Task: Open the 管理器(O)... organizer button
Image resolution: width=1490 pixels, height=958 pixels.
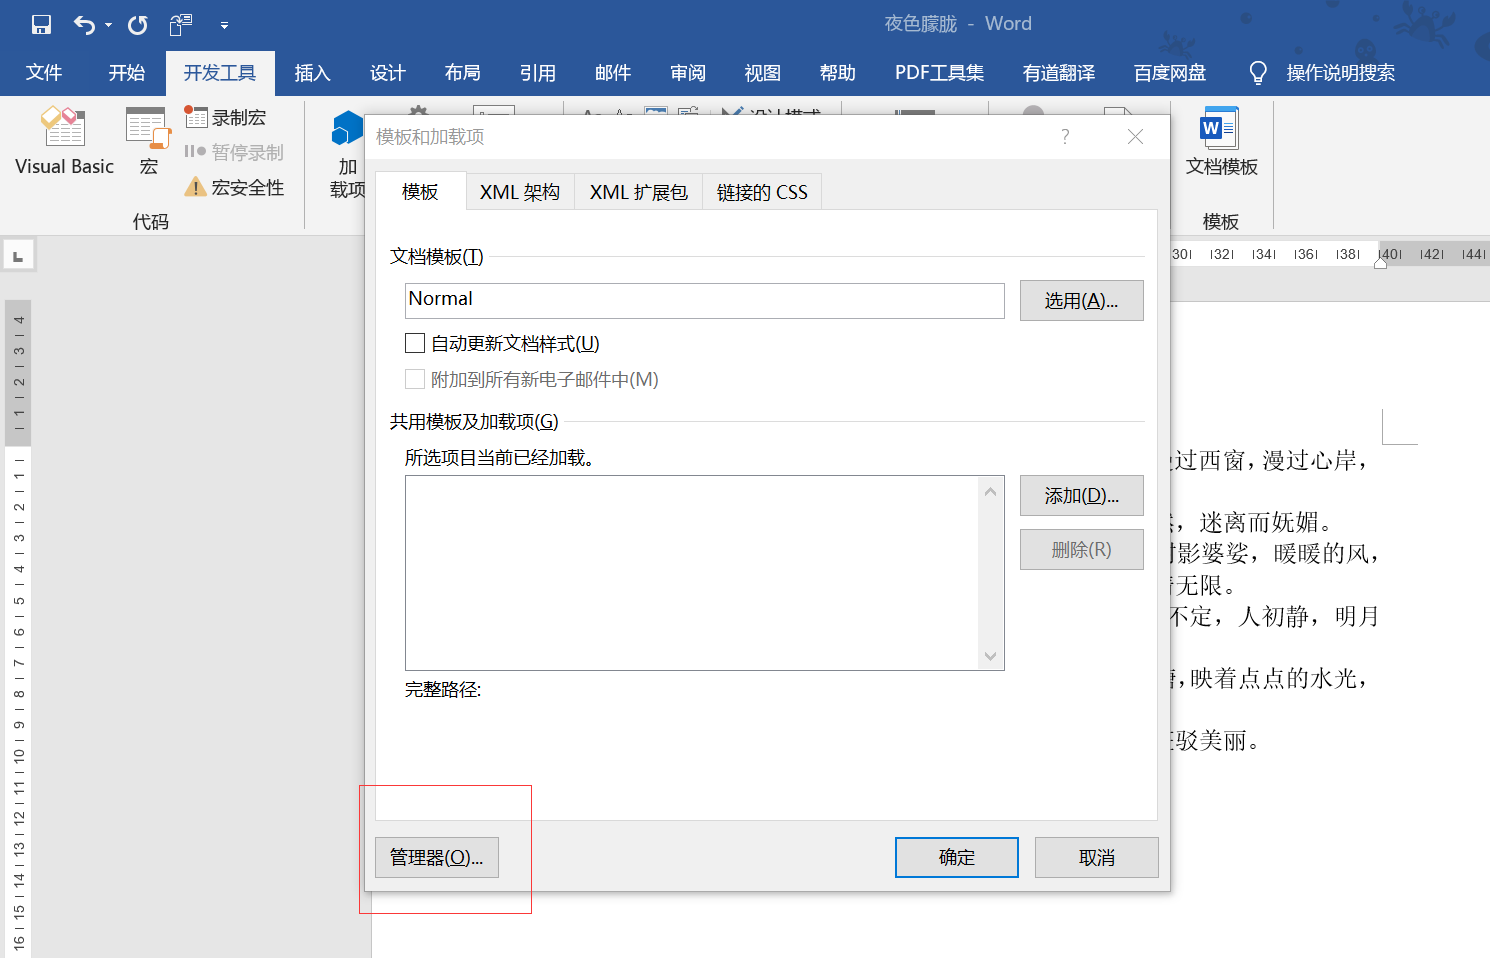Action: pyautogui.click(x=437, y=857)
